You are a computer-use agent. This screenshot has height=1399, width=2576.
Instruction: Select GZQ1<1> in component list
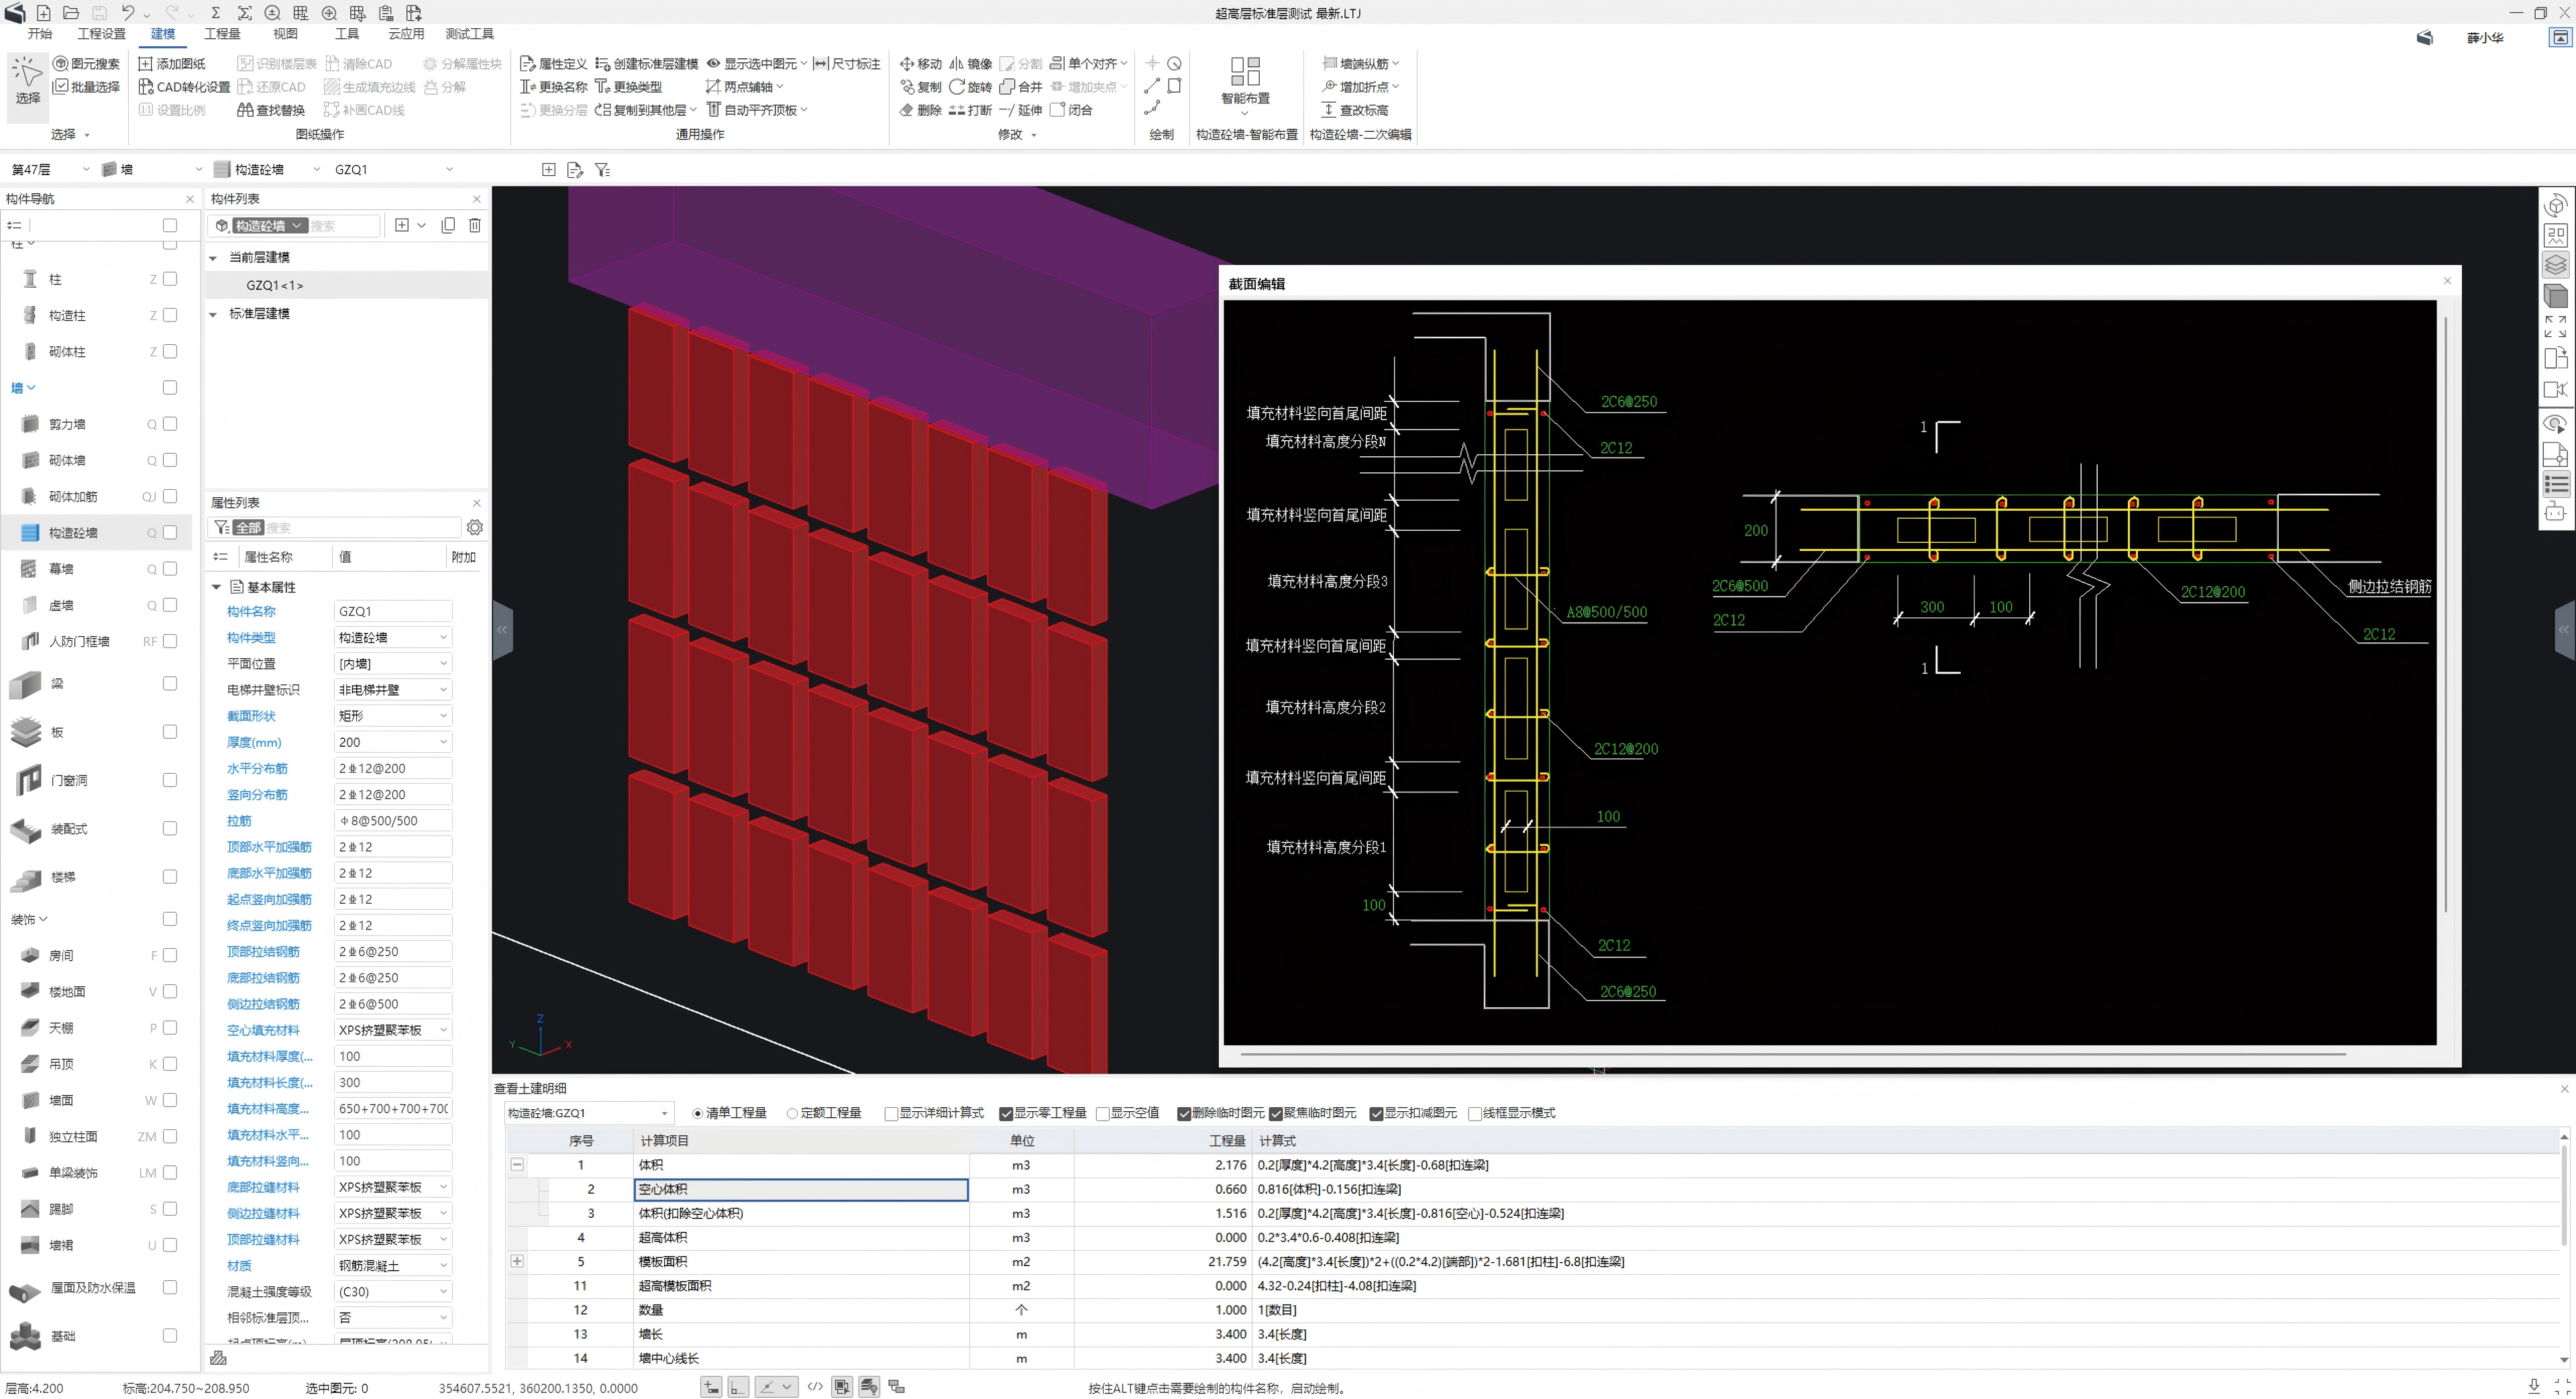pyautogui.click(x=275, y=285)
